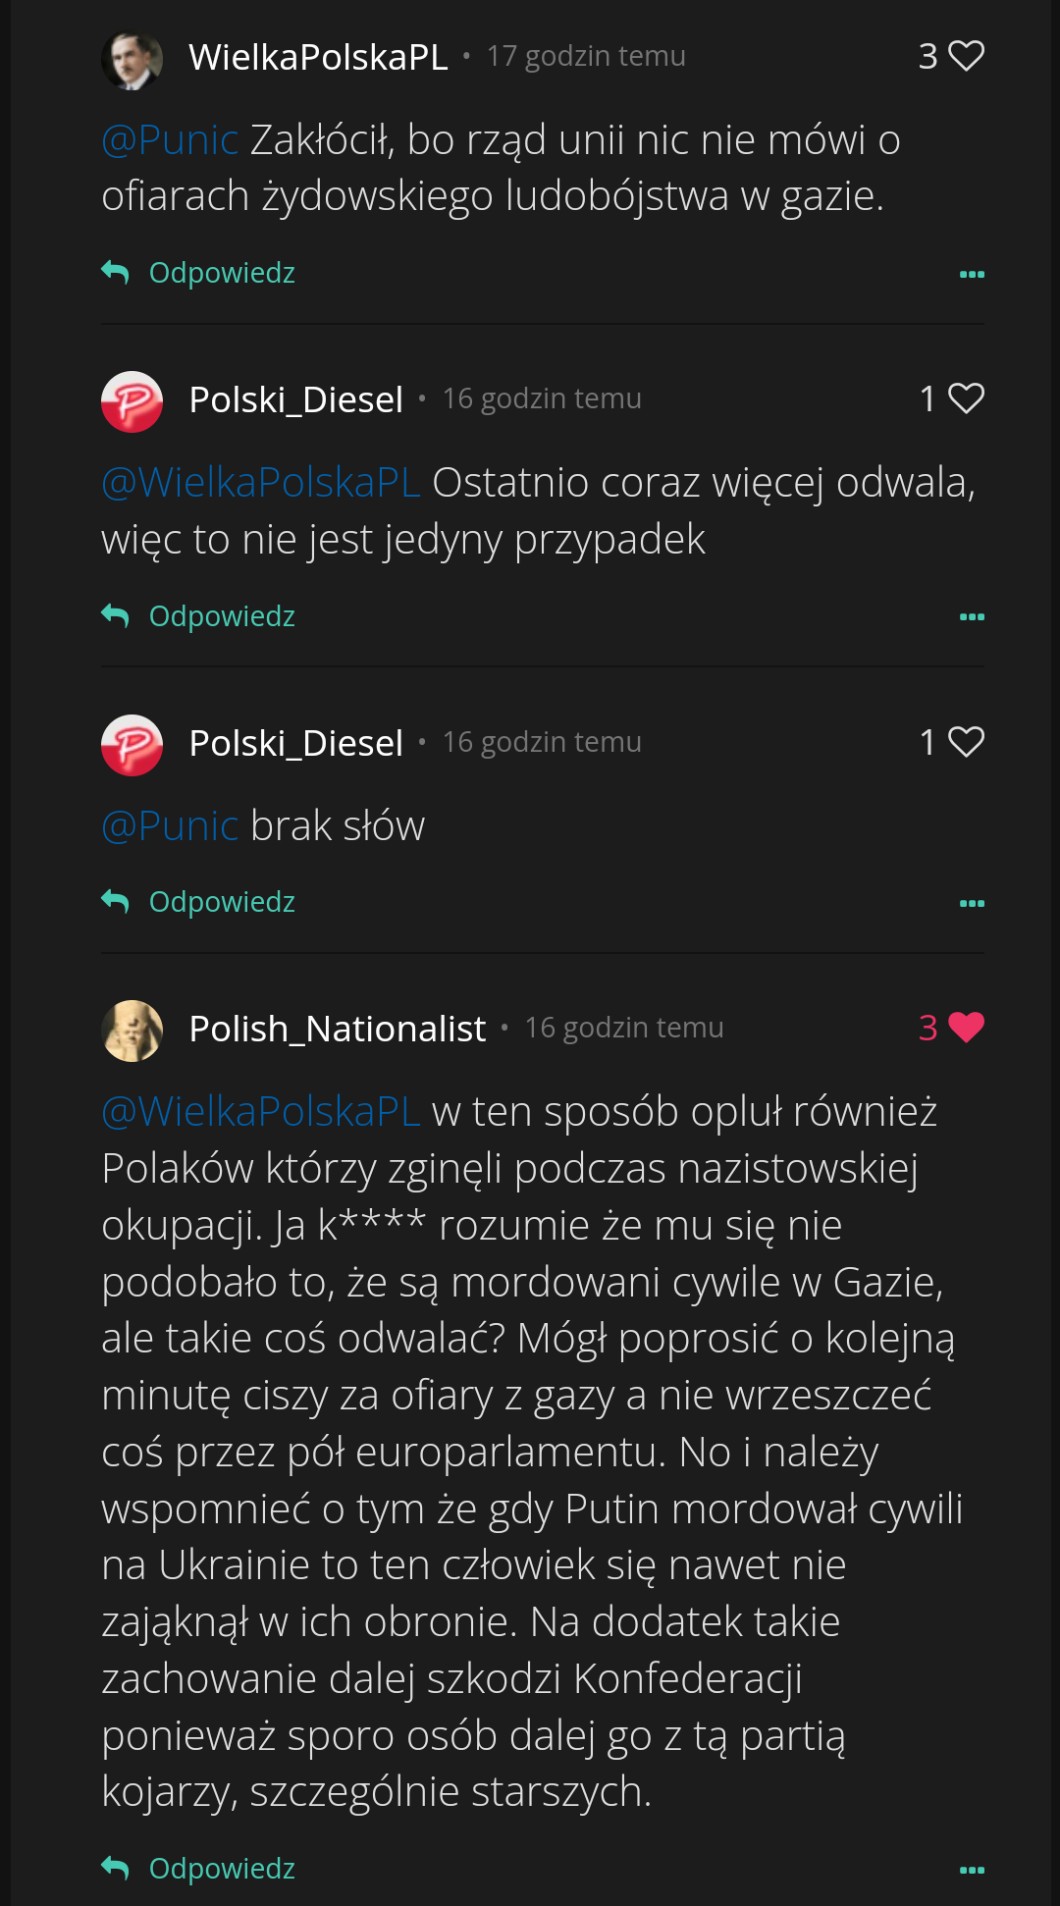Image resolution: width=1060 pixels, height=1906 pixels.
Task: Open more options on Polish_Nationalist's comment
Action: (972, 1870)
